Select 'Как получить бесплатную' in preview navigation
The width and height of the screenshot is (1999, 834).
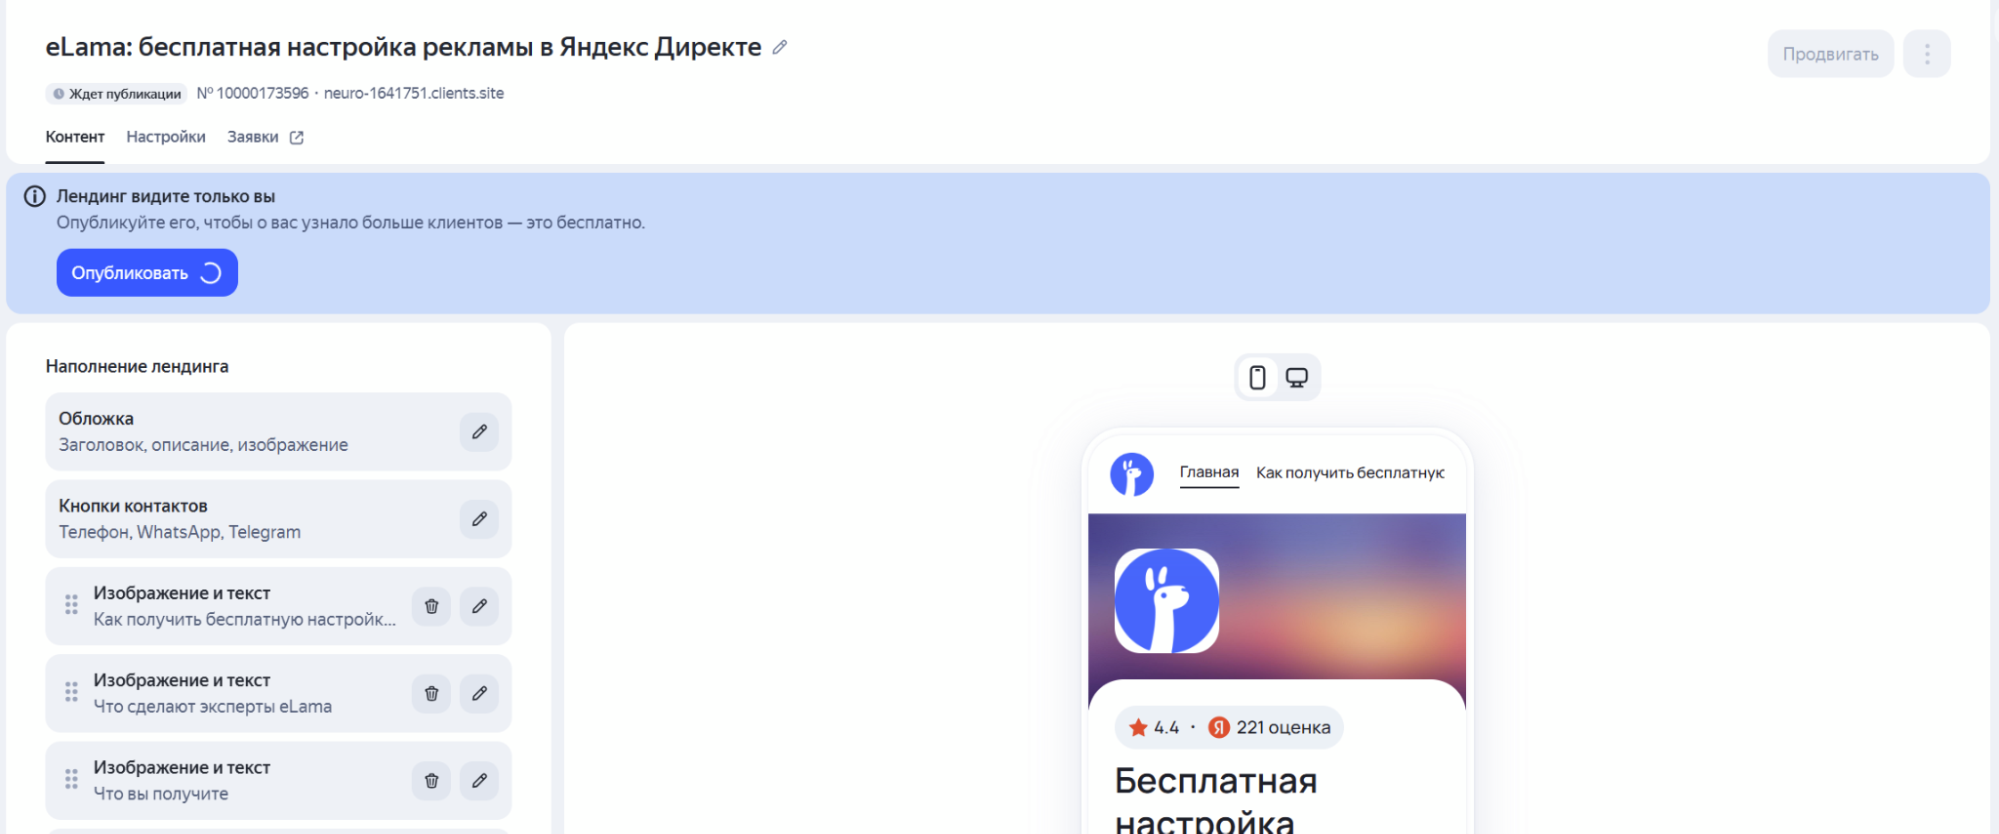coord(1350,472)
